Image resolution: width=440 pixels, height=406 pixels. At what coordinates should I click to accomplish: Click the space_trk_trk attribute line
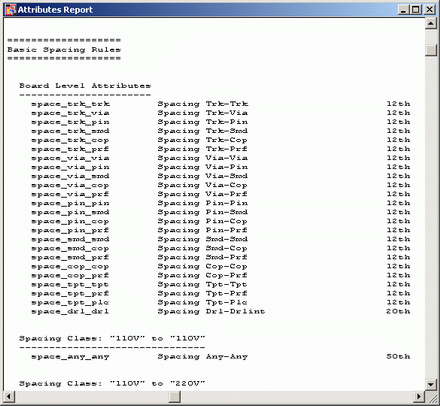click(220, 104)
